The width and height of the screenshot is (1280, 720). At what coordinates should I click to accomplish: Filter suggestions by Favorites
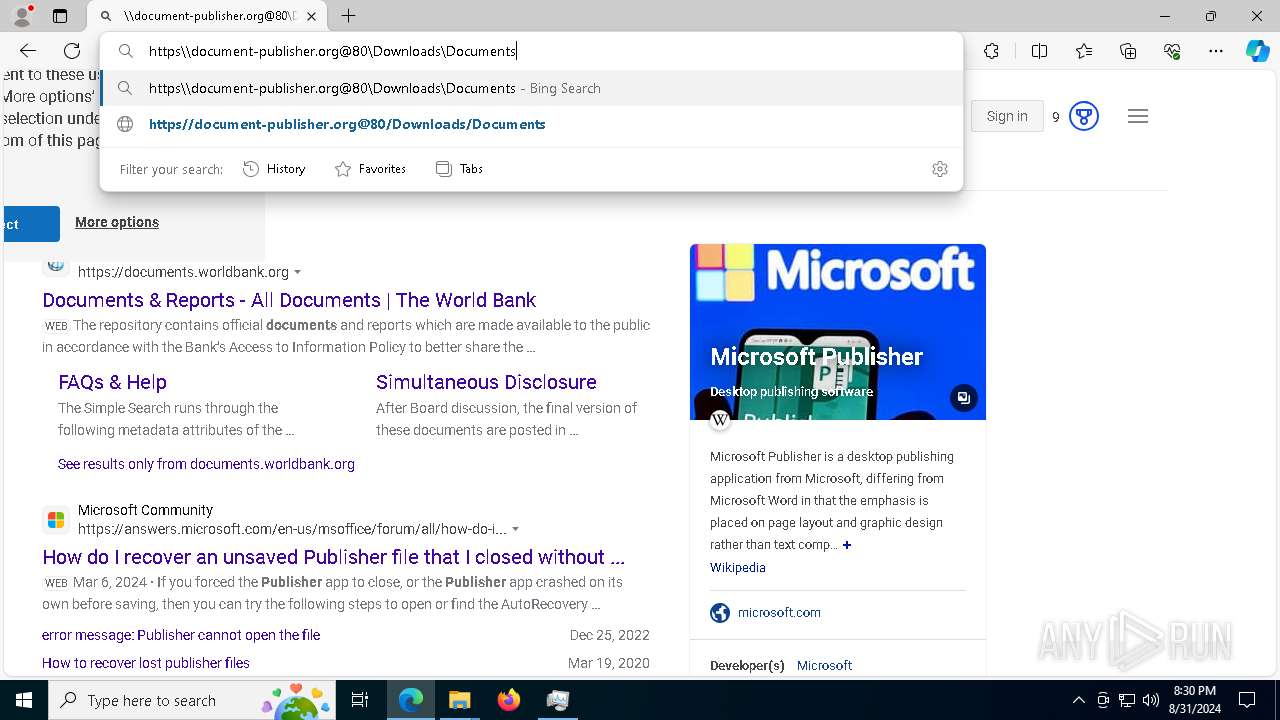tap(370, 169)
